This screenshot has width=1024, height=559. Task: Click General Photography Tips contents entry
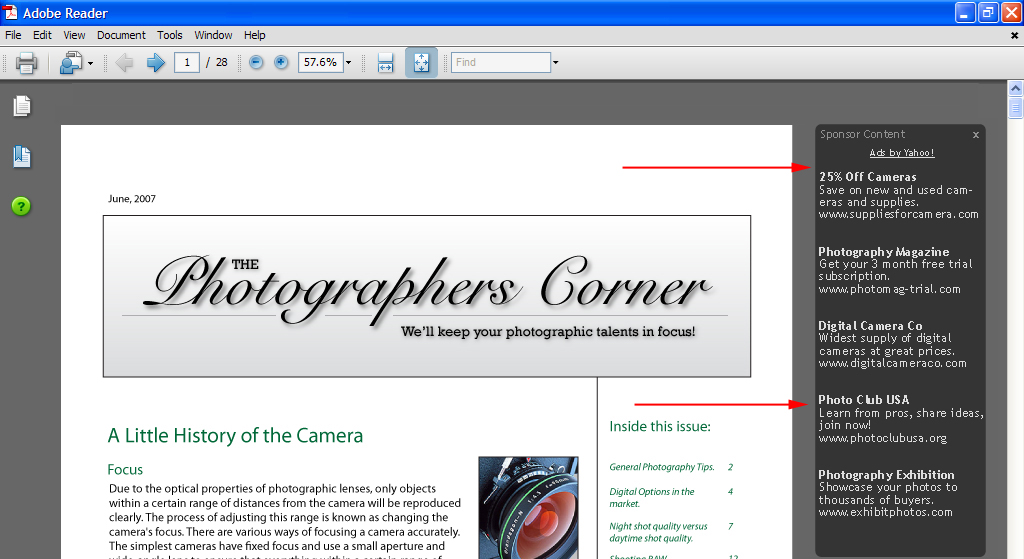click(x=662, y=467)
